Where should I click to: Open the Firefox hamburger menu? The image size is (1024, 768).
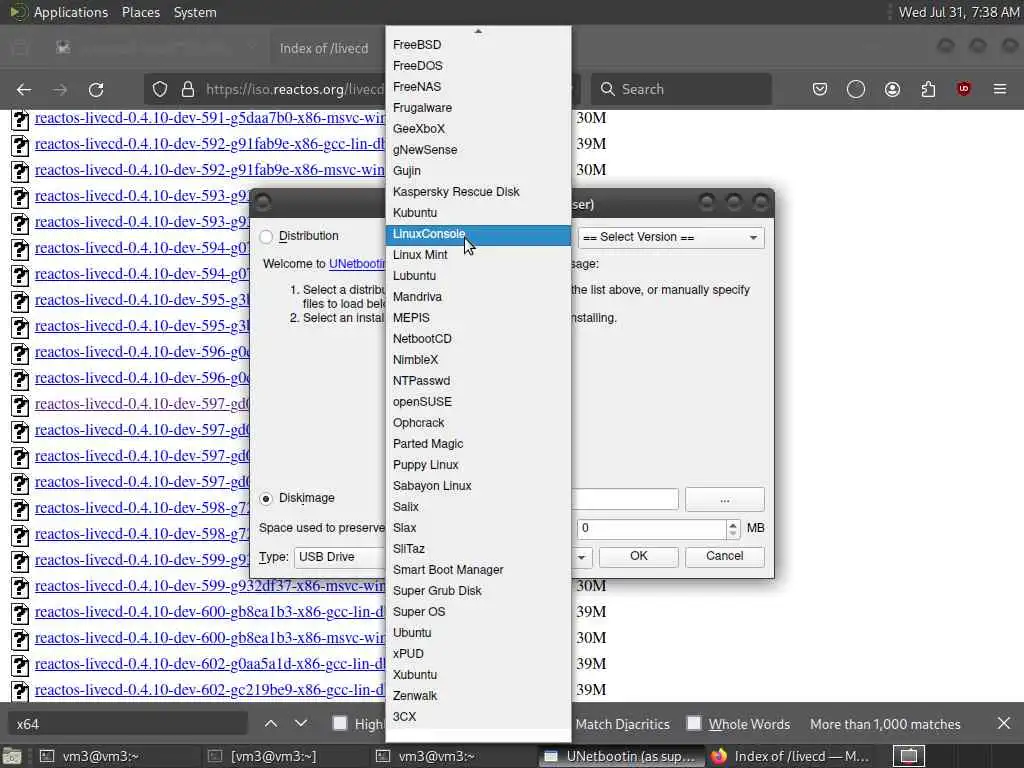1000,89
